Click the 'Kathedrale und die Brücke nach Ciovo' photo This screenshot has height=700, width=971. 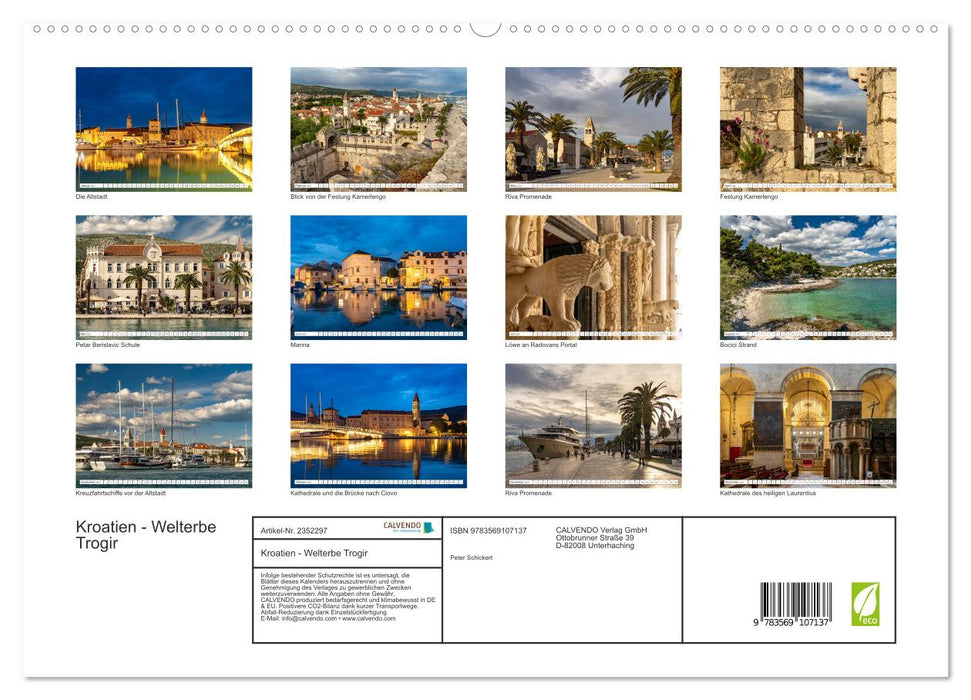378,426
